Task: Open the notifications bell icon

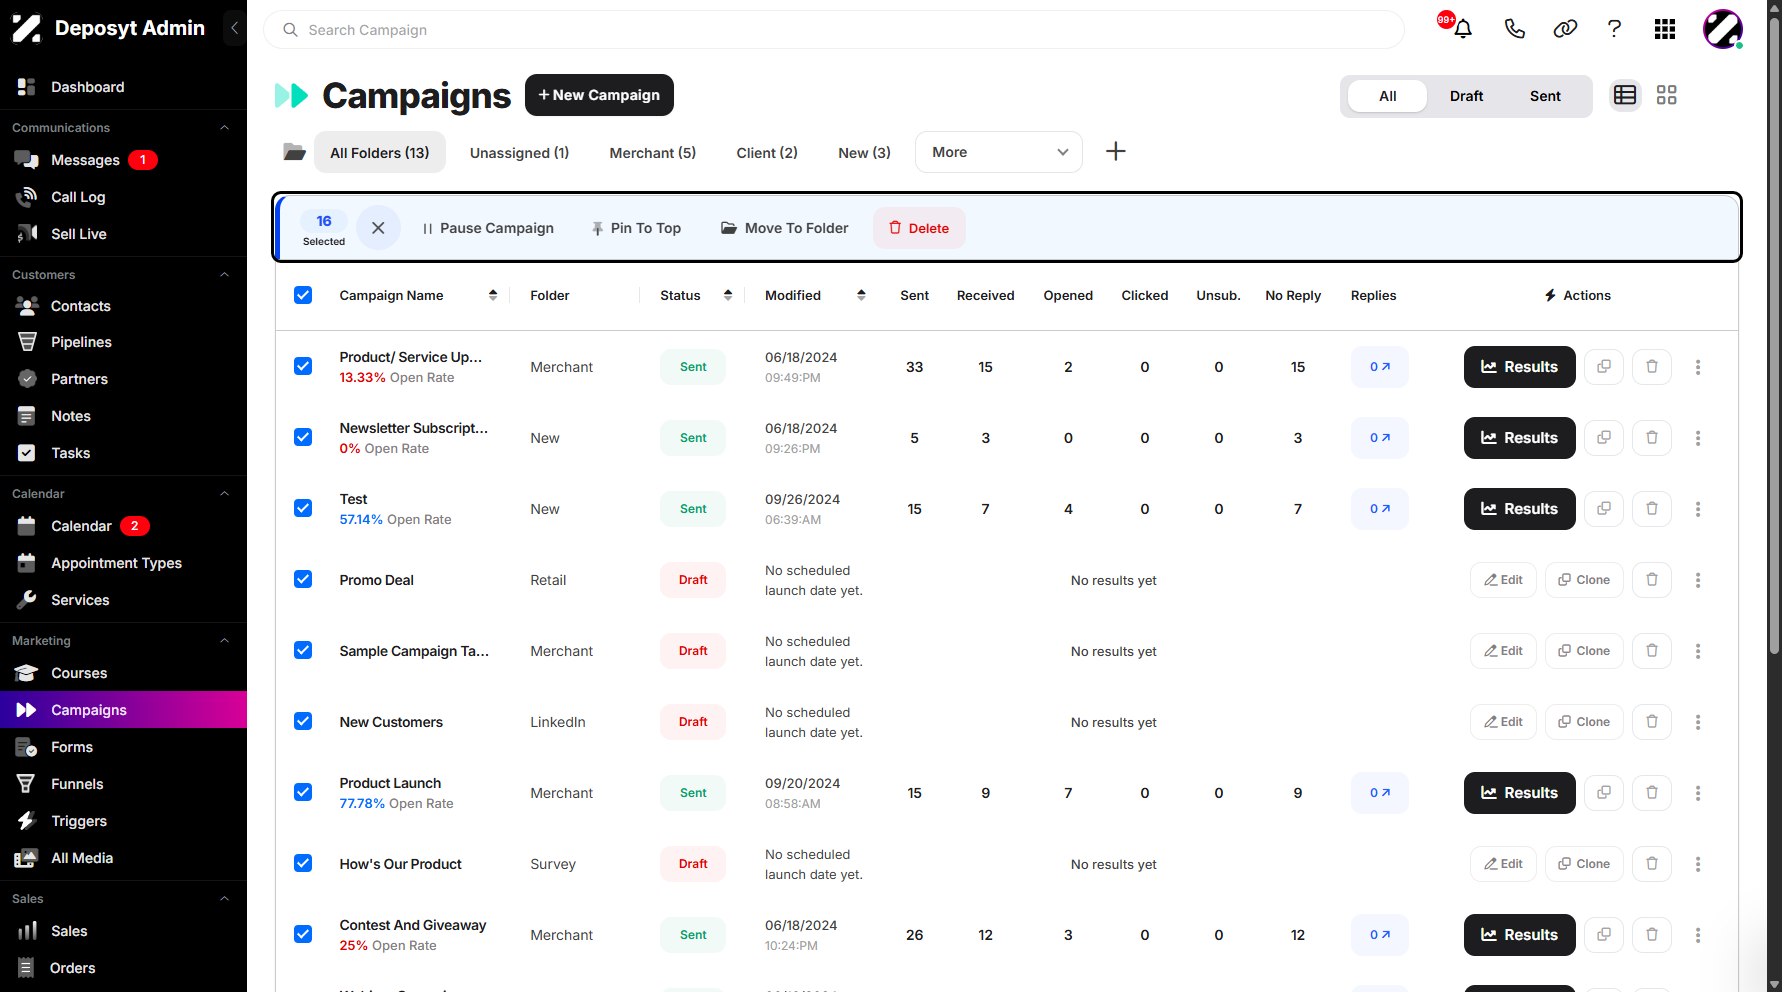Action: click(1463, 29)
